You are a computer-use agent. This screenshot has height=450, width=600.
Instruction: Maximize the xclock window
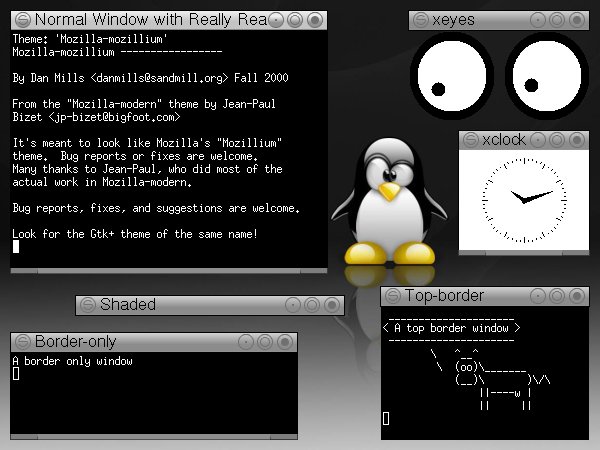pyautogui.click(x=557, y=140)
